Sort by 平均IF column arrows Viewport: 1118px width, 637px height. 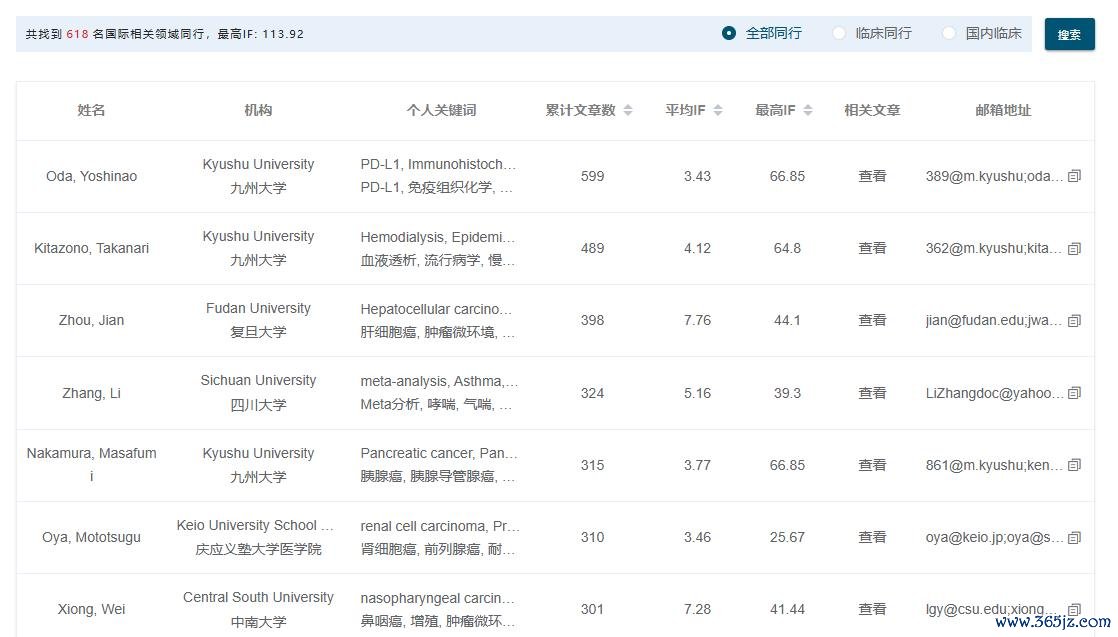click(x=717, y=111)
